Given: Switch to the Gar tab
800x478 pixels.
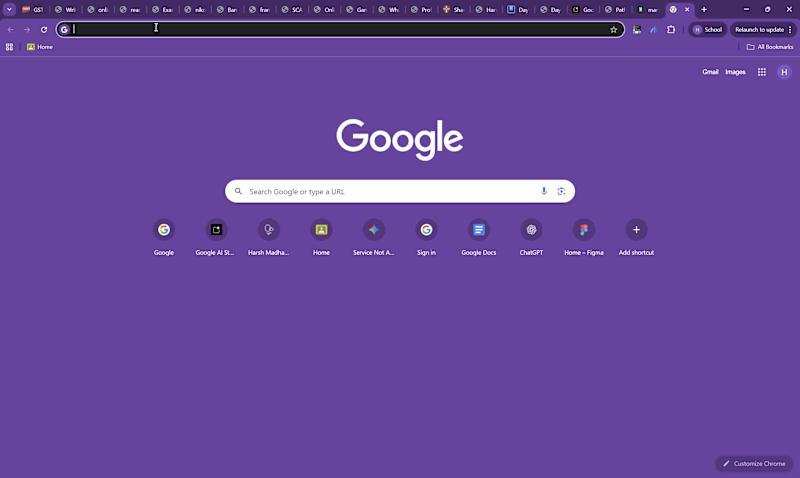Looking at the screenshot, I should tap(357, 9).
